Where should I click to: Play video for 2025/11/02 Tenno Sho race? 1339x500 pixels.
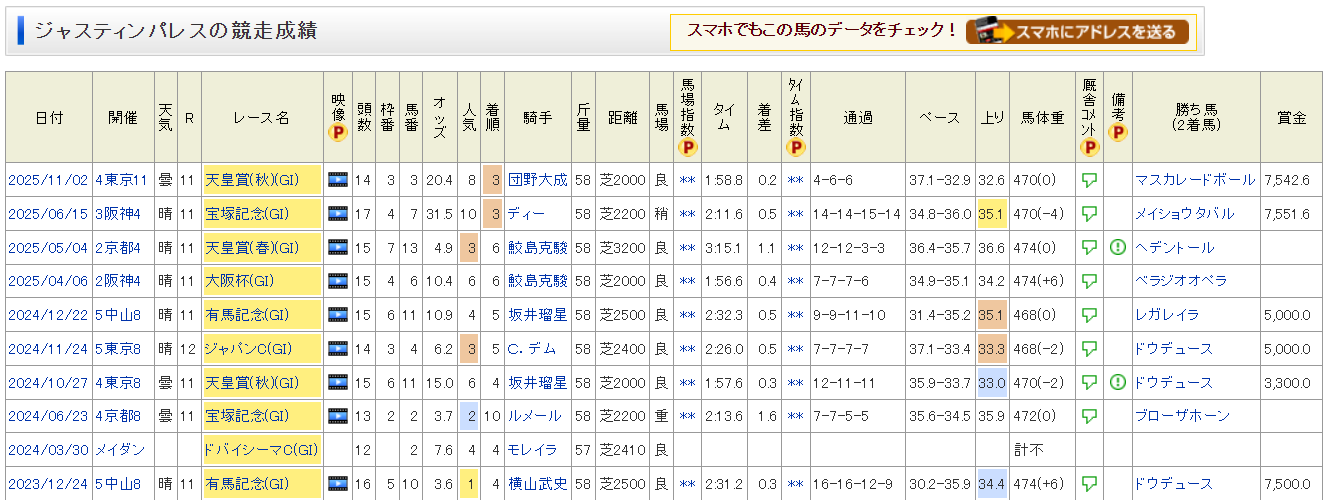point(338,180)
